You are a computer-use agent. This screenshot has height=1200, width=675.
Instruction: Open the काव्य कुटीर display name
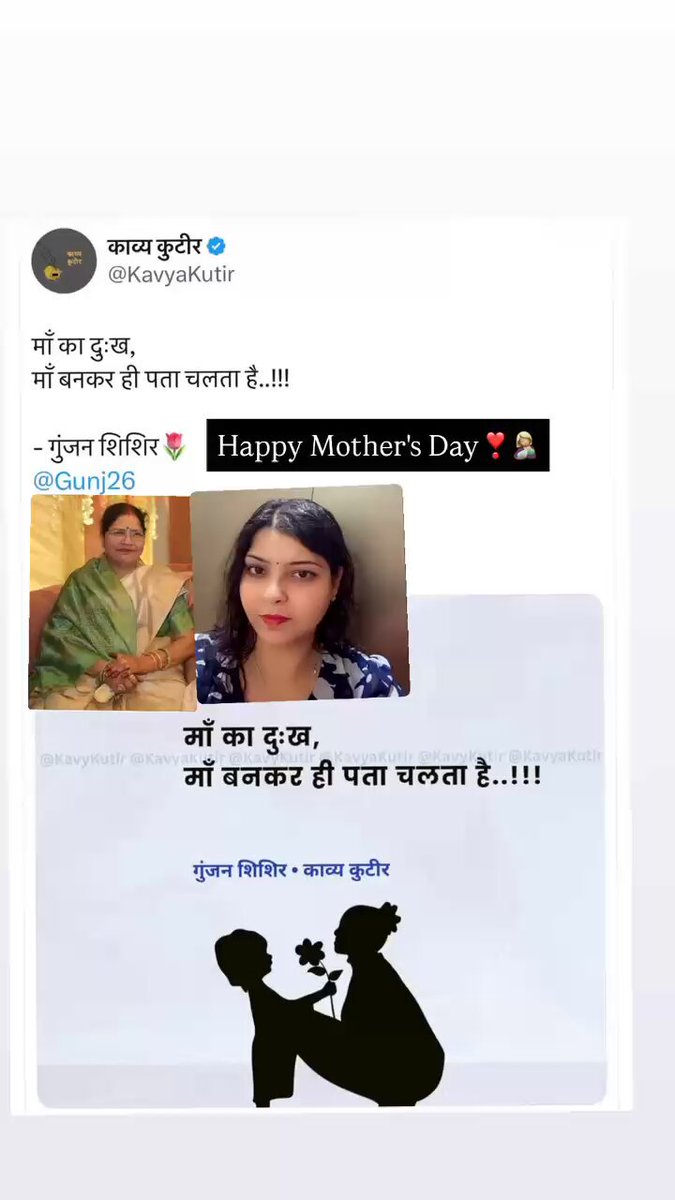(x=154, y=245)
